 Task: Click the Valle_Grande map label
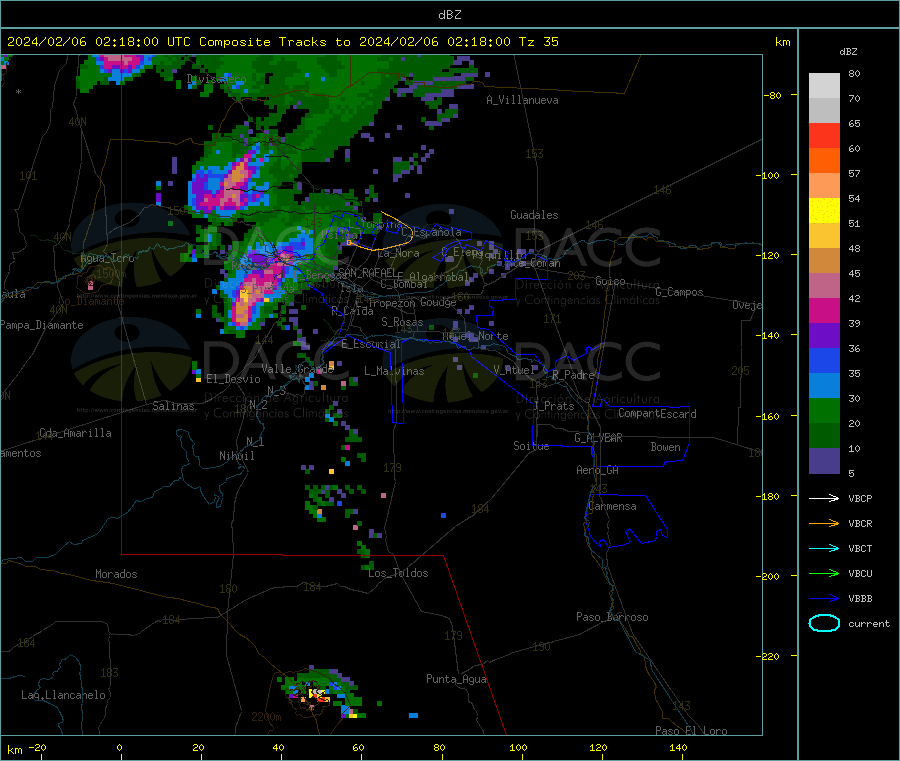coord(297,369)
